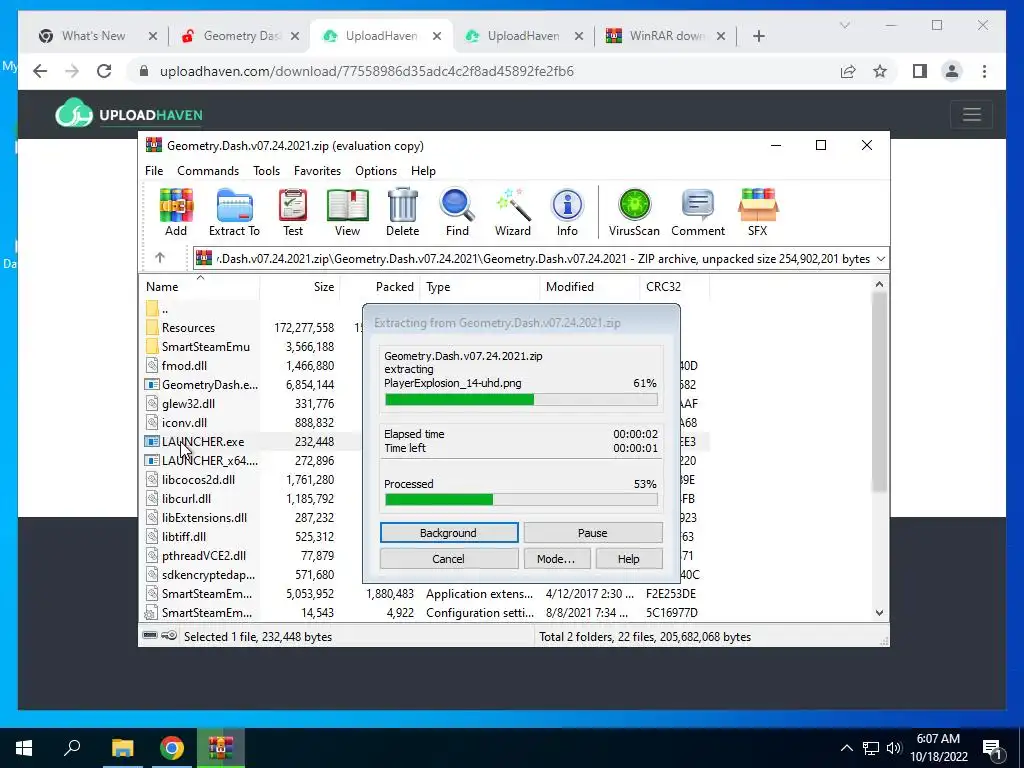The image size is (1024, 768).
Task: Open the Commands menu
Action: pyautogui.click(x=208, y=170)
